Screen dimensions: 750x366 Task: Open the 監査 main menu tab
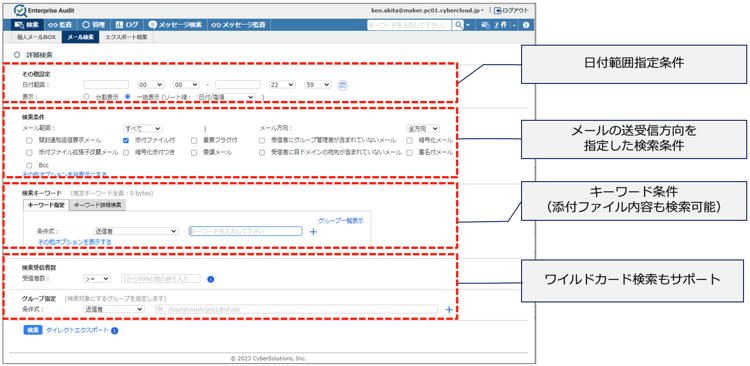point(60,25)
